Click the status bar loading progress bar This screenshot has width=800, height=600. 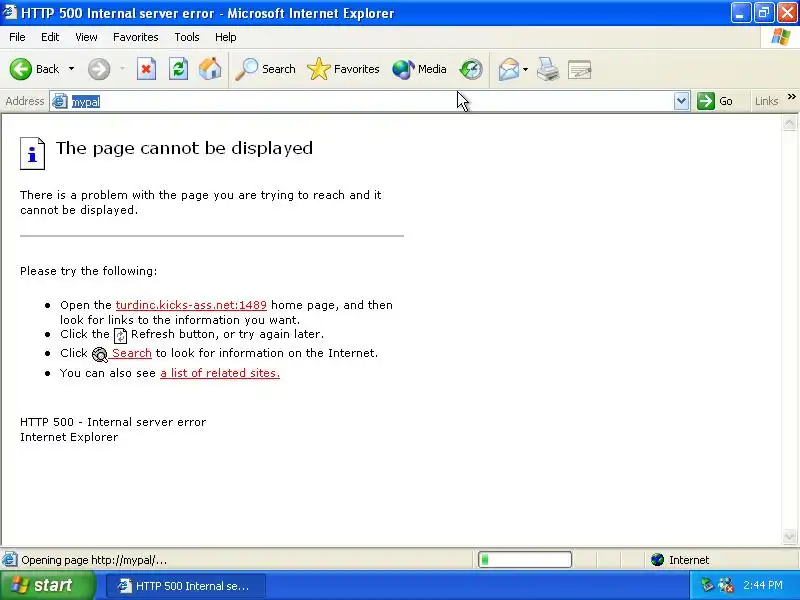(525, 560)
